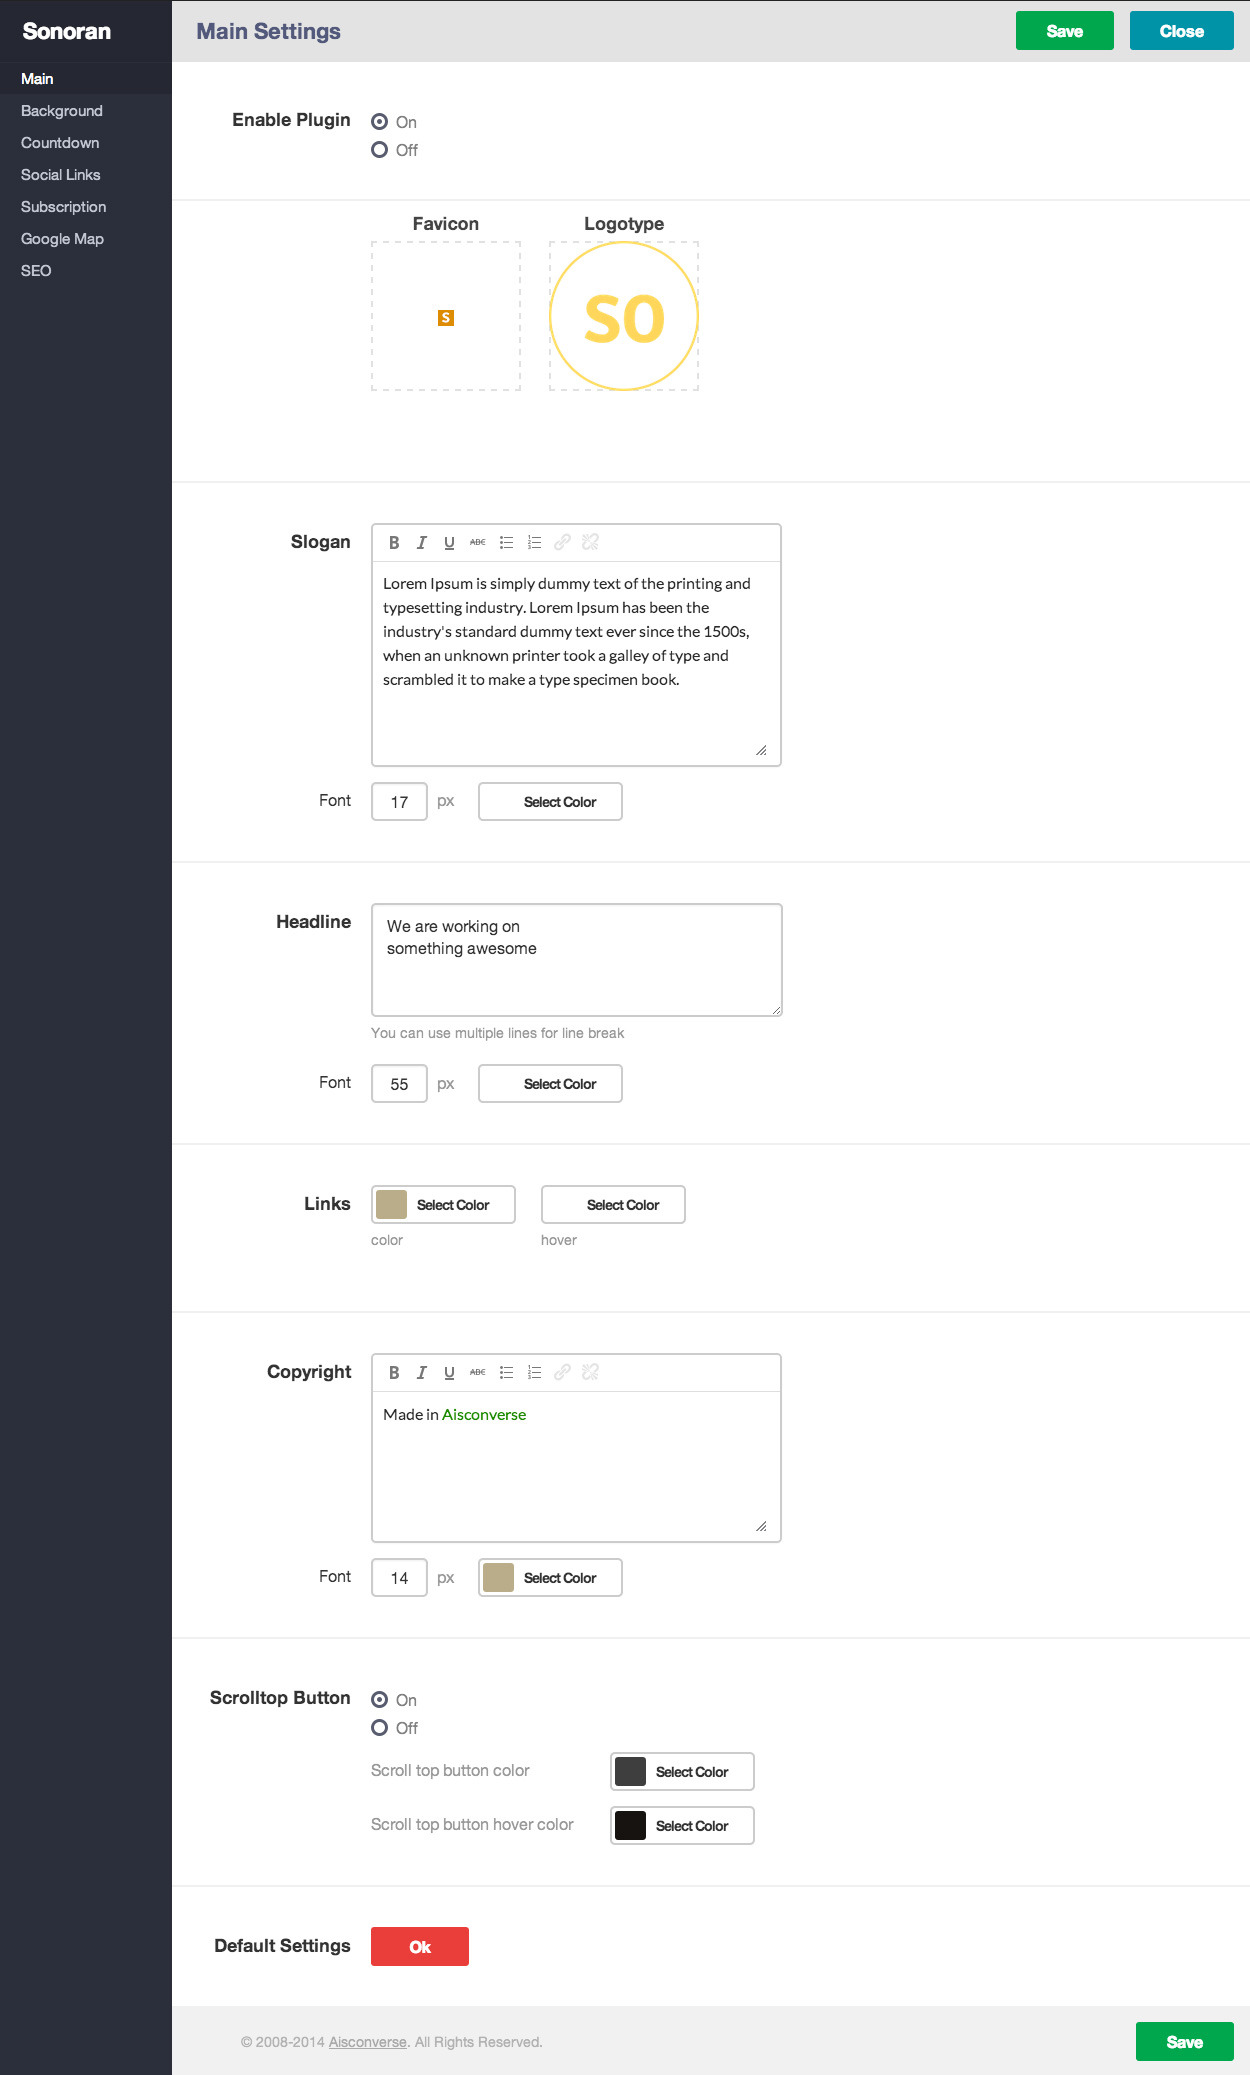1250x2075 pixels.
Task: Click italic icon in Copyright editor
Action: tap(422, 1373)
